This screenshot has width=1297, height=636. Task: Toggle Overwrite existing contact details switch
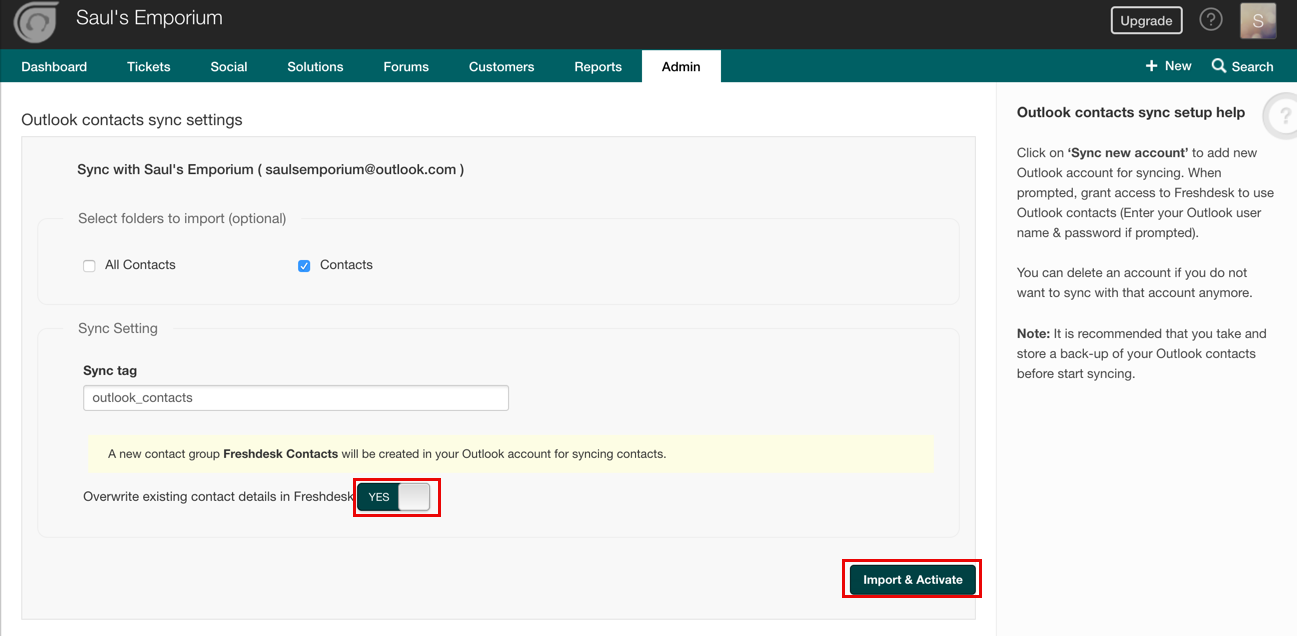(394, 497)
